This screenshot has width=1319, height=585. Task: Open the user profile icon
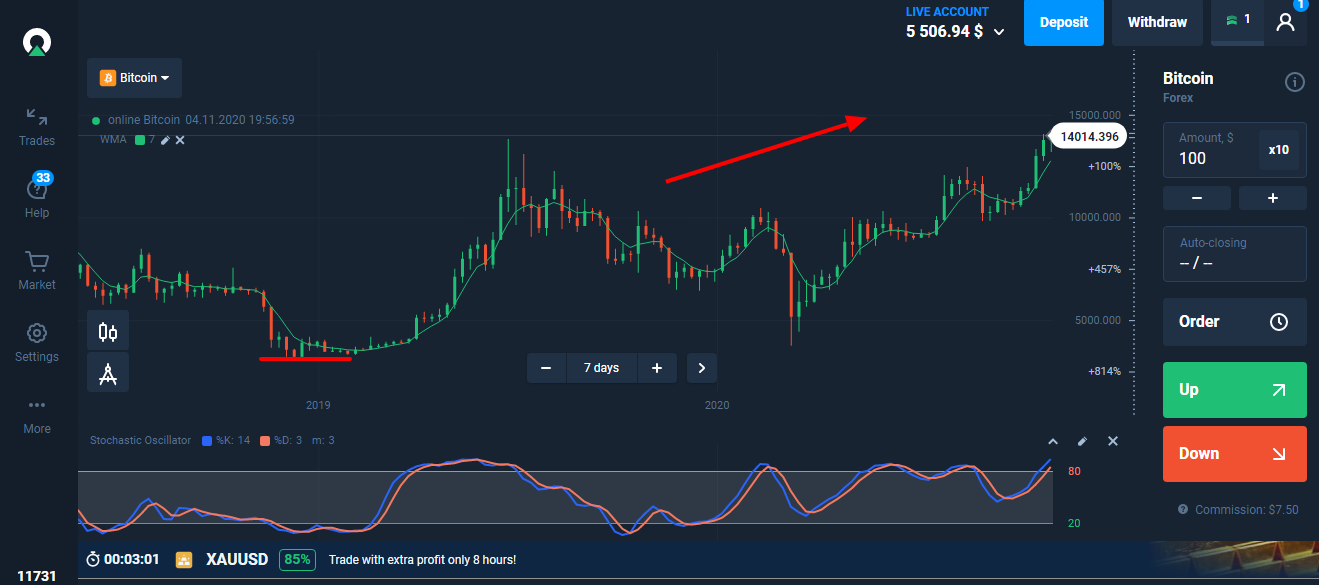[x=1286, y=23]
